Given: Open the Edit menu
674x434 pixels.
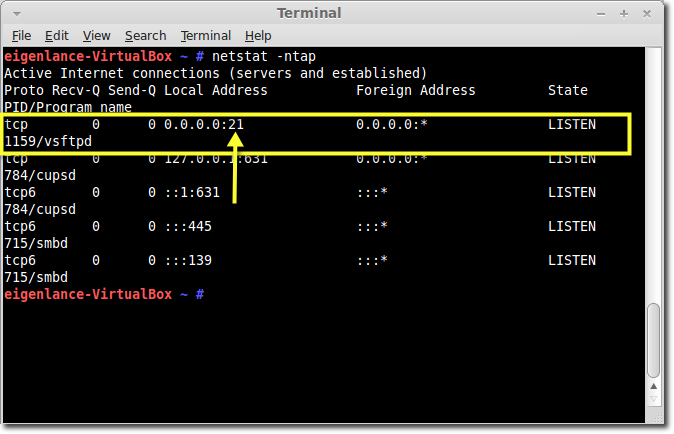Looking at the screenshot, I should (x=57, y=36).
